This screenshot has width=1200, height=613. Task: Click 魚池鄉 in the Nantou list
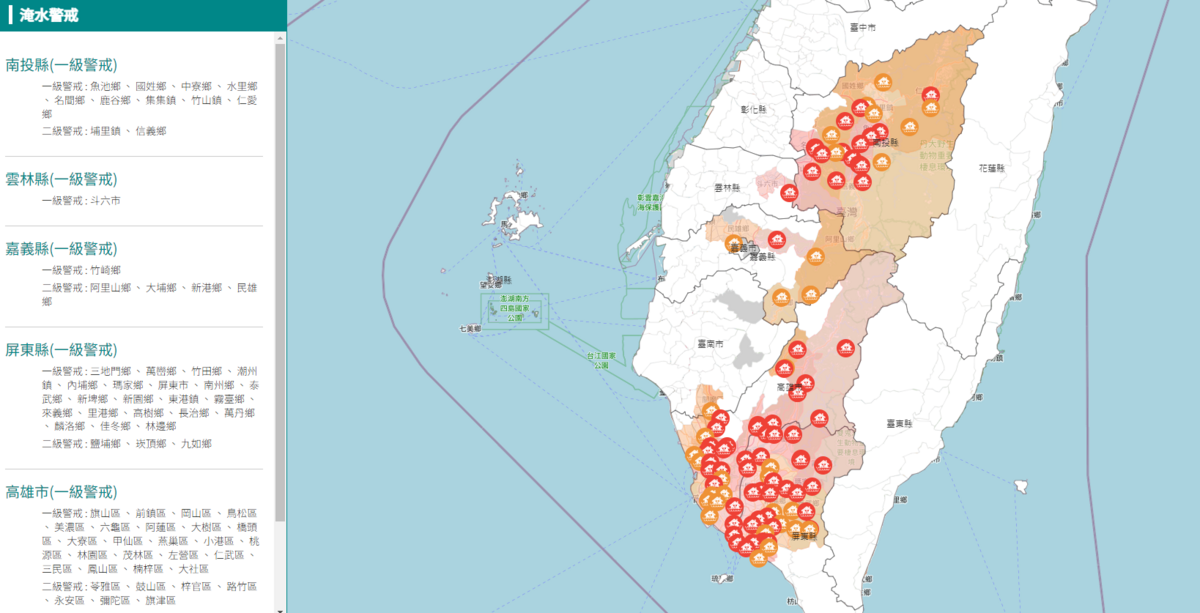pos(105,87)
